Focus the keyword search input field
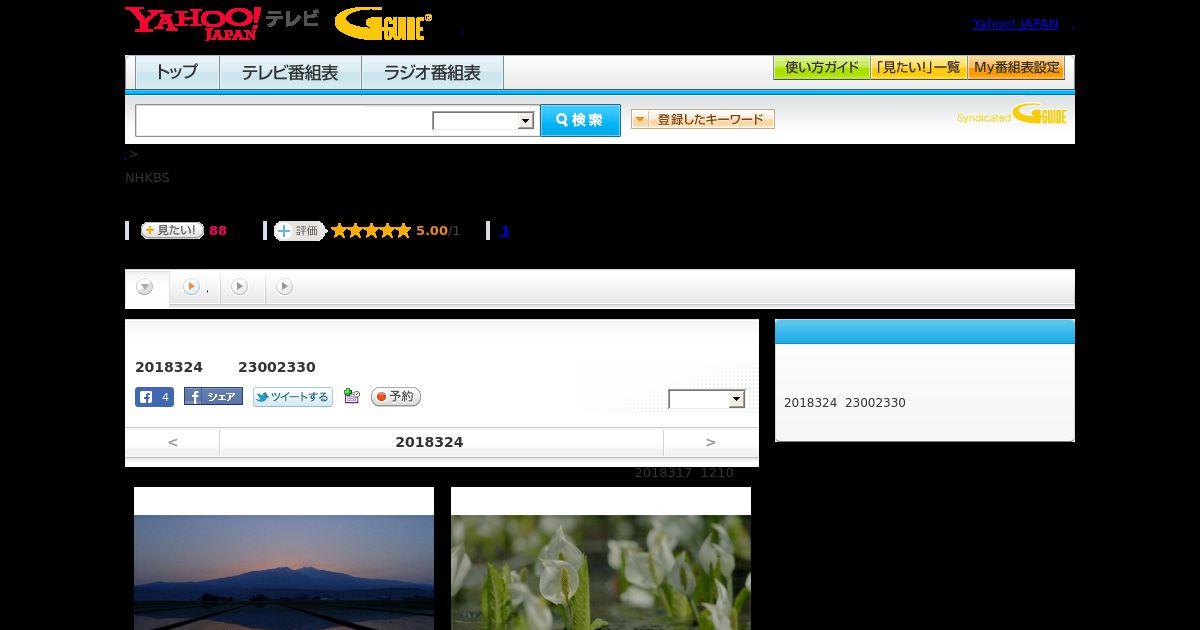 pyautogui.click(x=284, y=120)
